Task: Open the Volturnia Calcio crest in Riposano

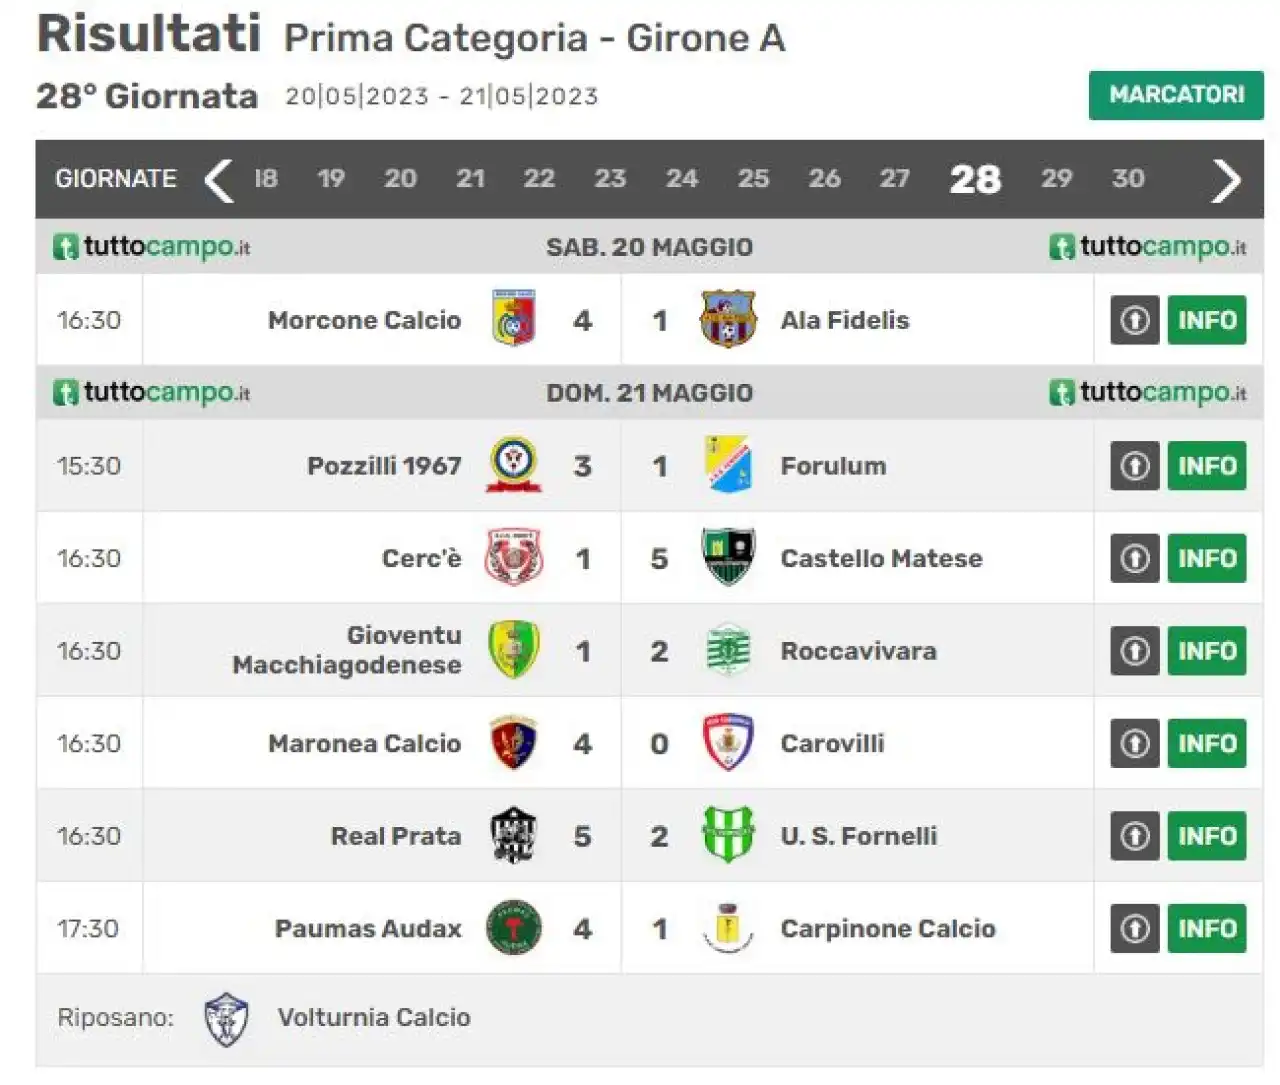Action: pyautogui.click(x=226, y=1019)
